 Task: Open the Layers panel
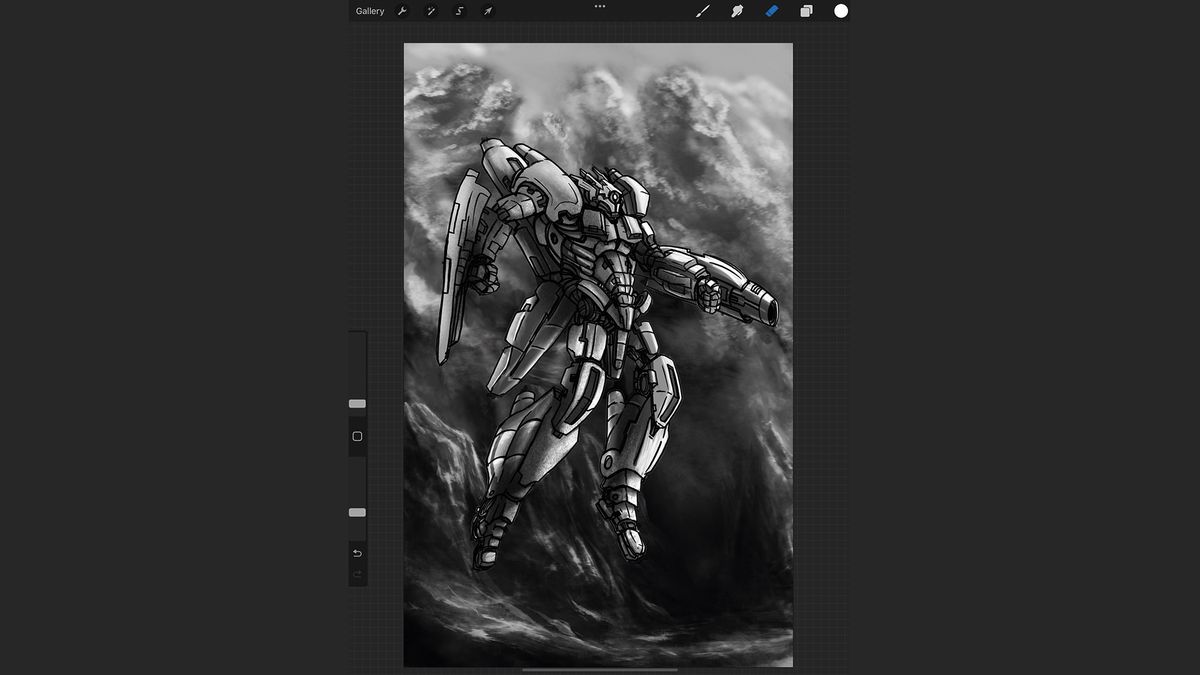805,11
